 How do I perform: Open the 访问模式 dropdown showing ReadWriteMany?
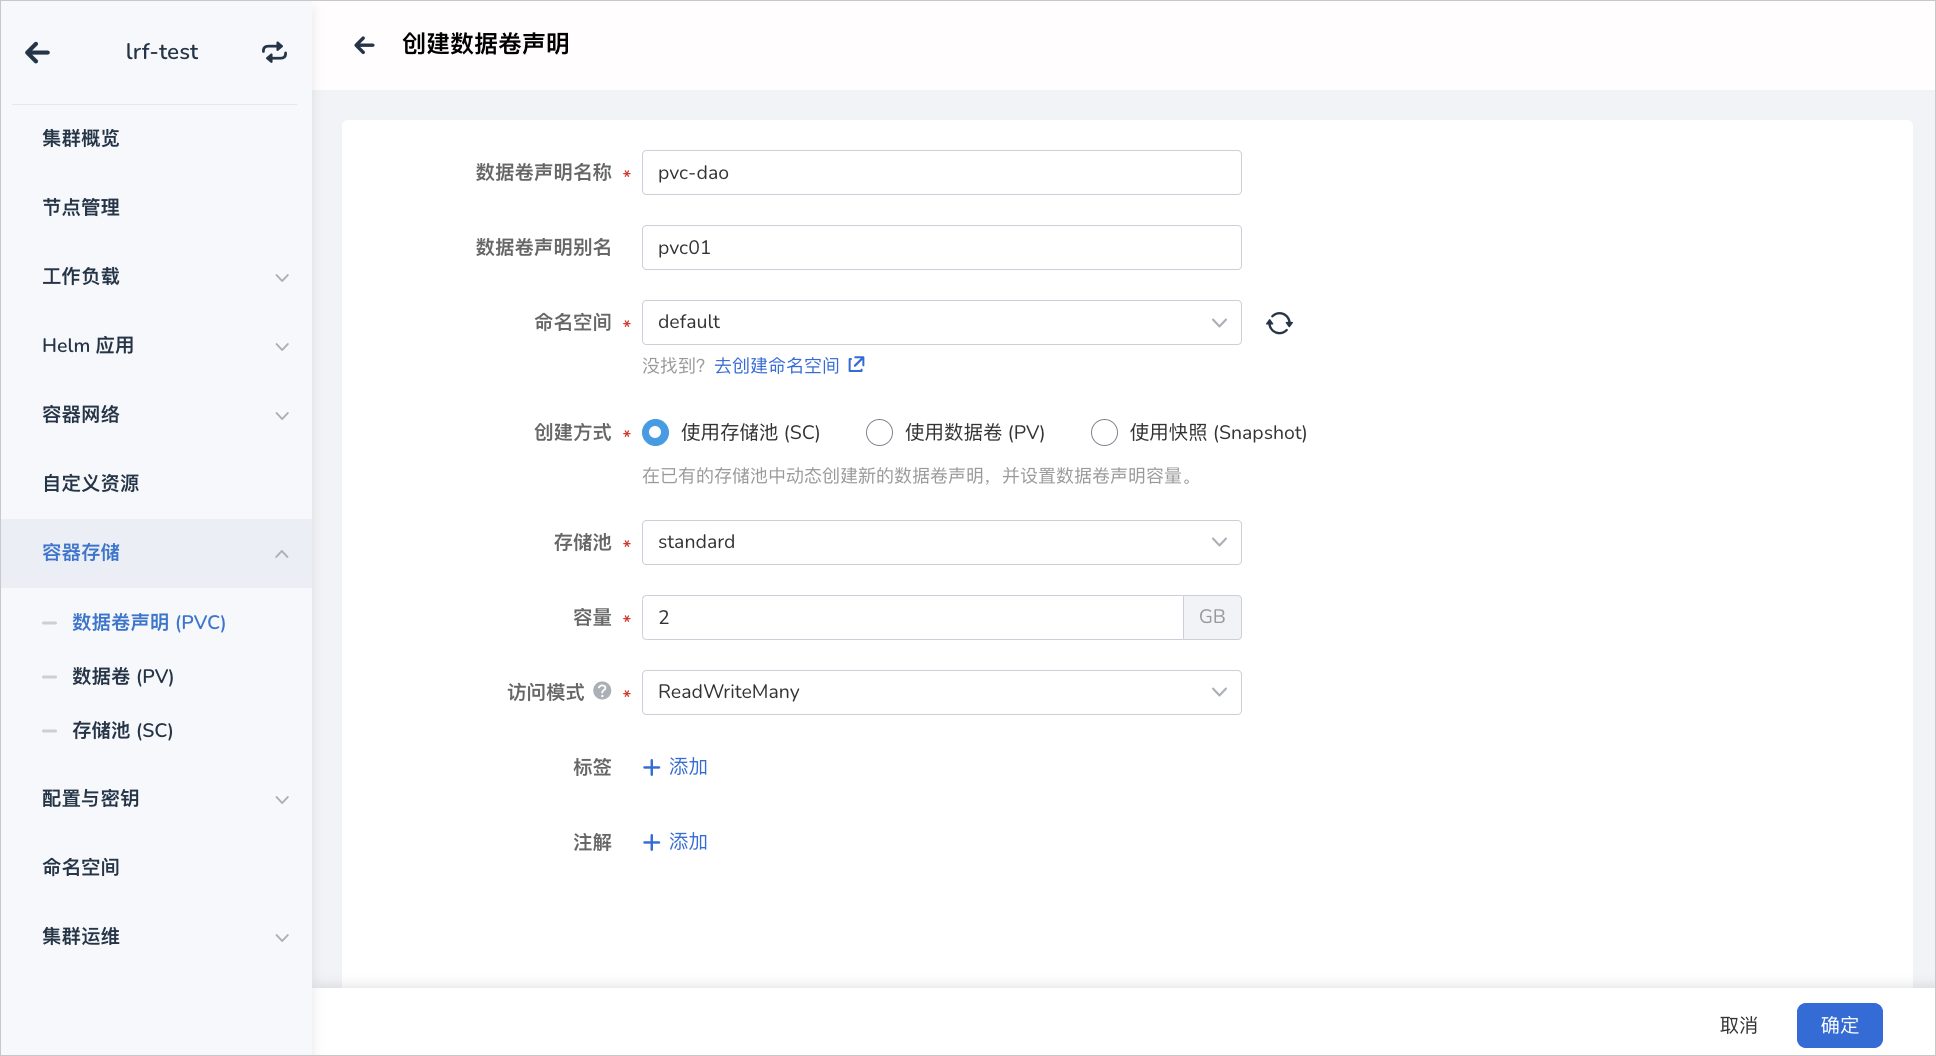[x=941, y=692]
